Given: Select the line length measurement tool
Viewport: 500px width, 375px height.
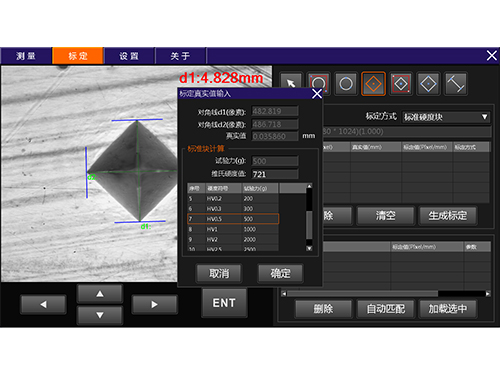Looking at the screenshot, I should pos(456,83).
